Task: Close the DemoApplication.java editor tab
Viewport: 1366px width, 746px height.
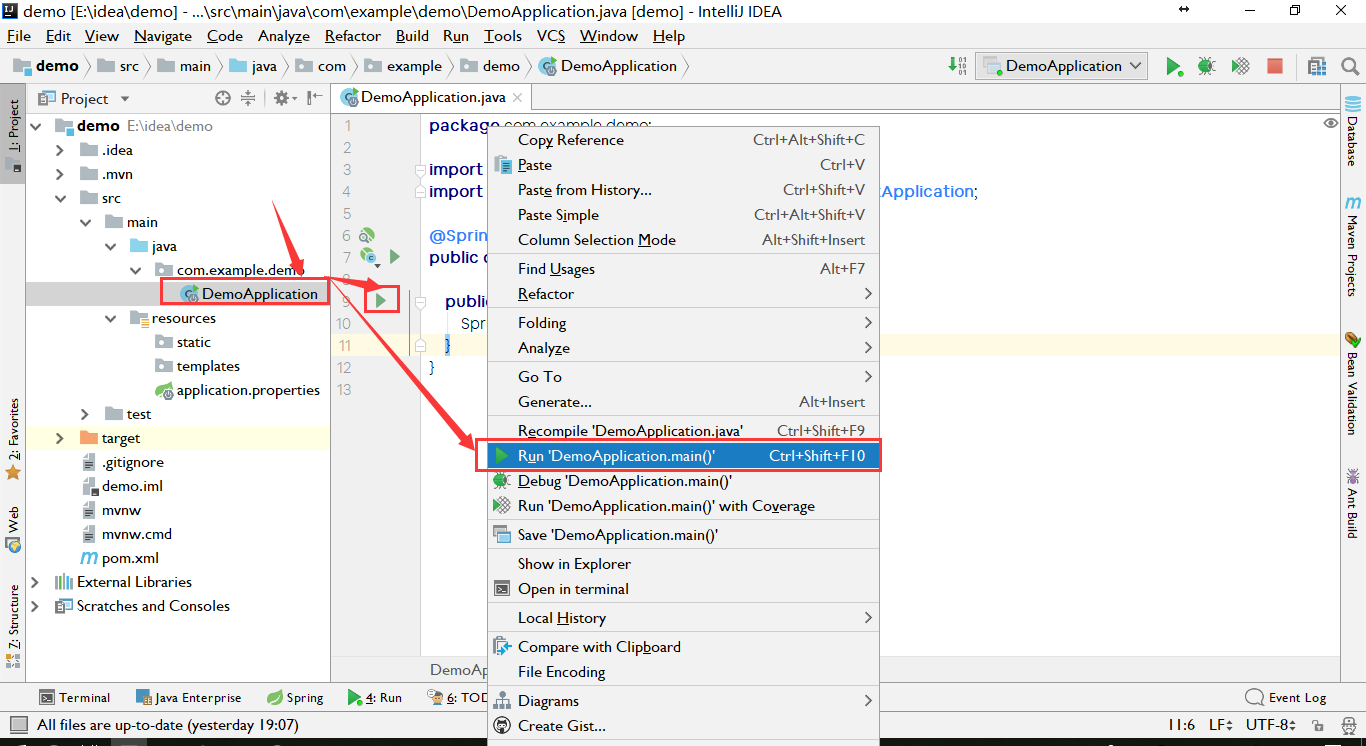Action: pos(517,98)
